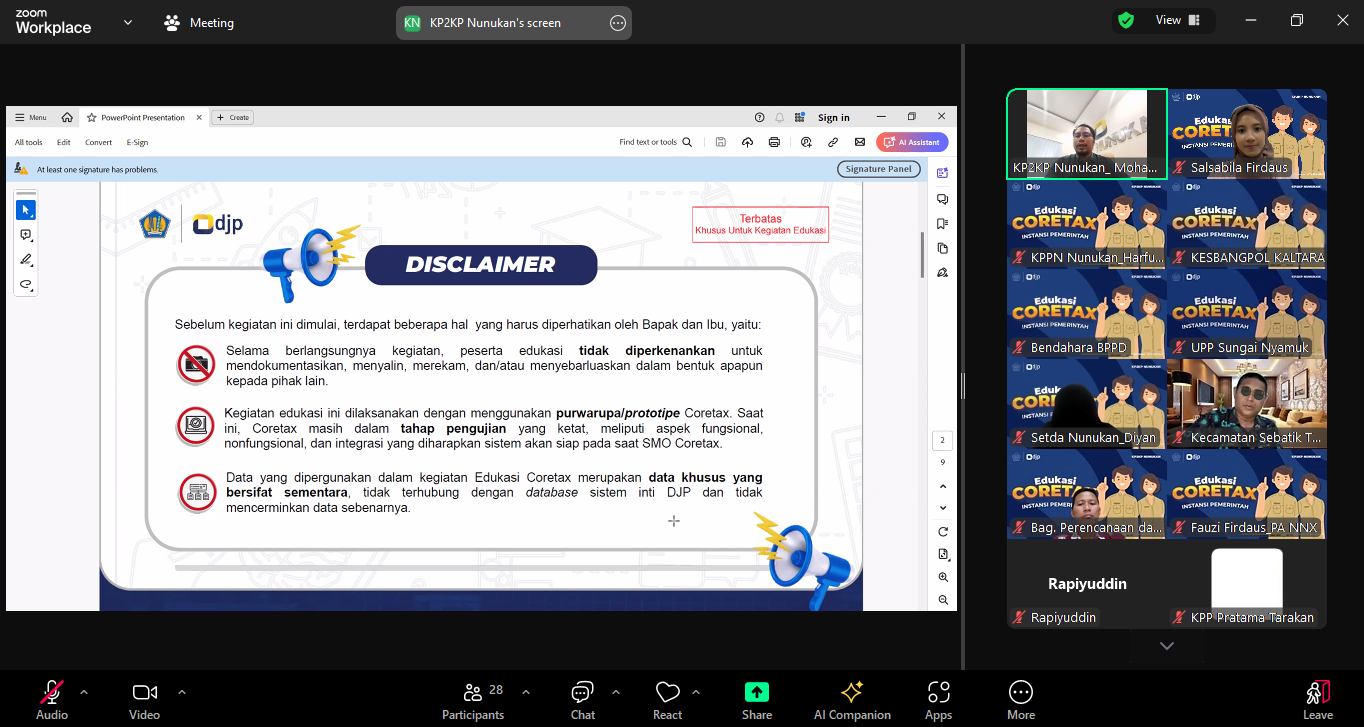Turn on the Video camera
Screen dimensions: 1364x727
(144, 698)
